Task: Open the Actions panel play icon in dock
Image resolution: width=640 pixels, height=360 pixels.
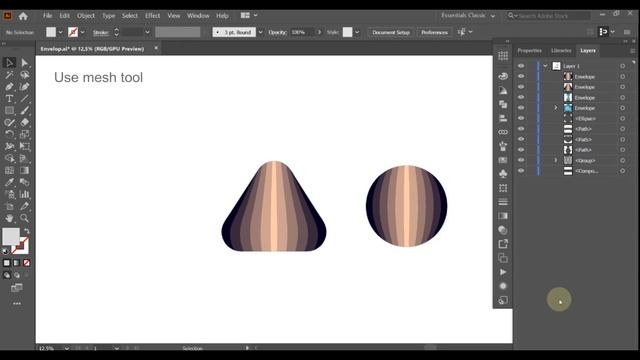Action: pos(503,272)
